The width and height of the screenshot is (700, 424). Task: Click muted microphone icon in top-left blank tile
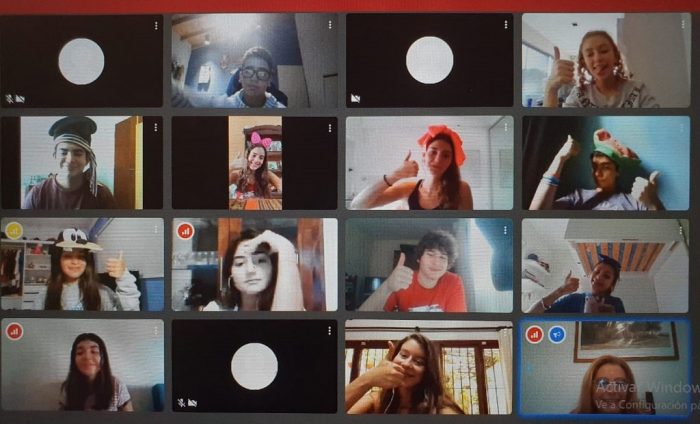click(9, 98)
